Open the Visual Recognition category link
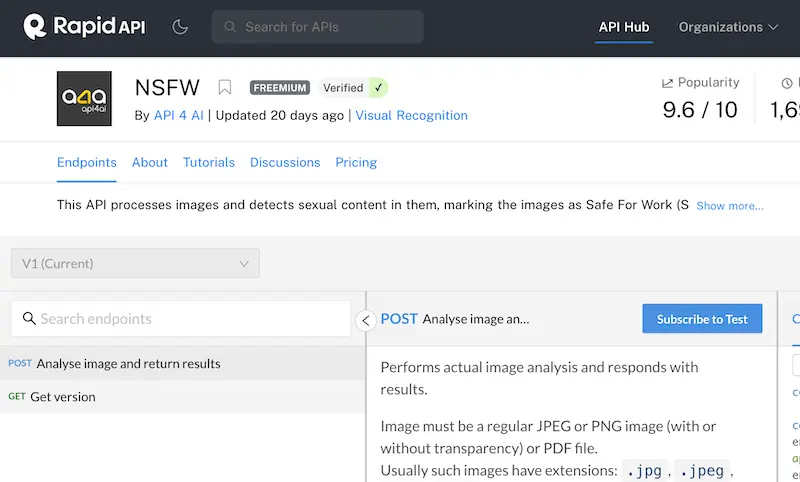Image resolution: width=800 pixels, height=482 pixels. [x=411, y=115]
